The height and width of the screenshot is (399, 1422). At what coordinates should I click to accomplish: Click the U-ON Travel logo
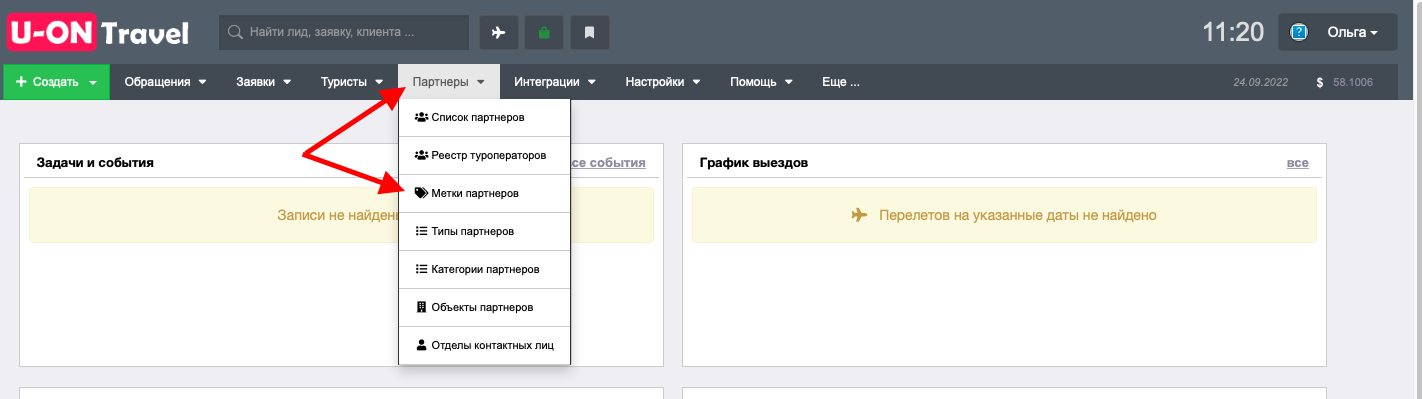(98, 32)
